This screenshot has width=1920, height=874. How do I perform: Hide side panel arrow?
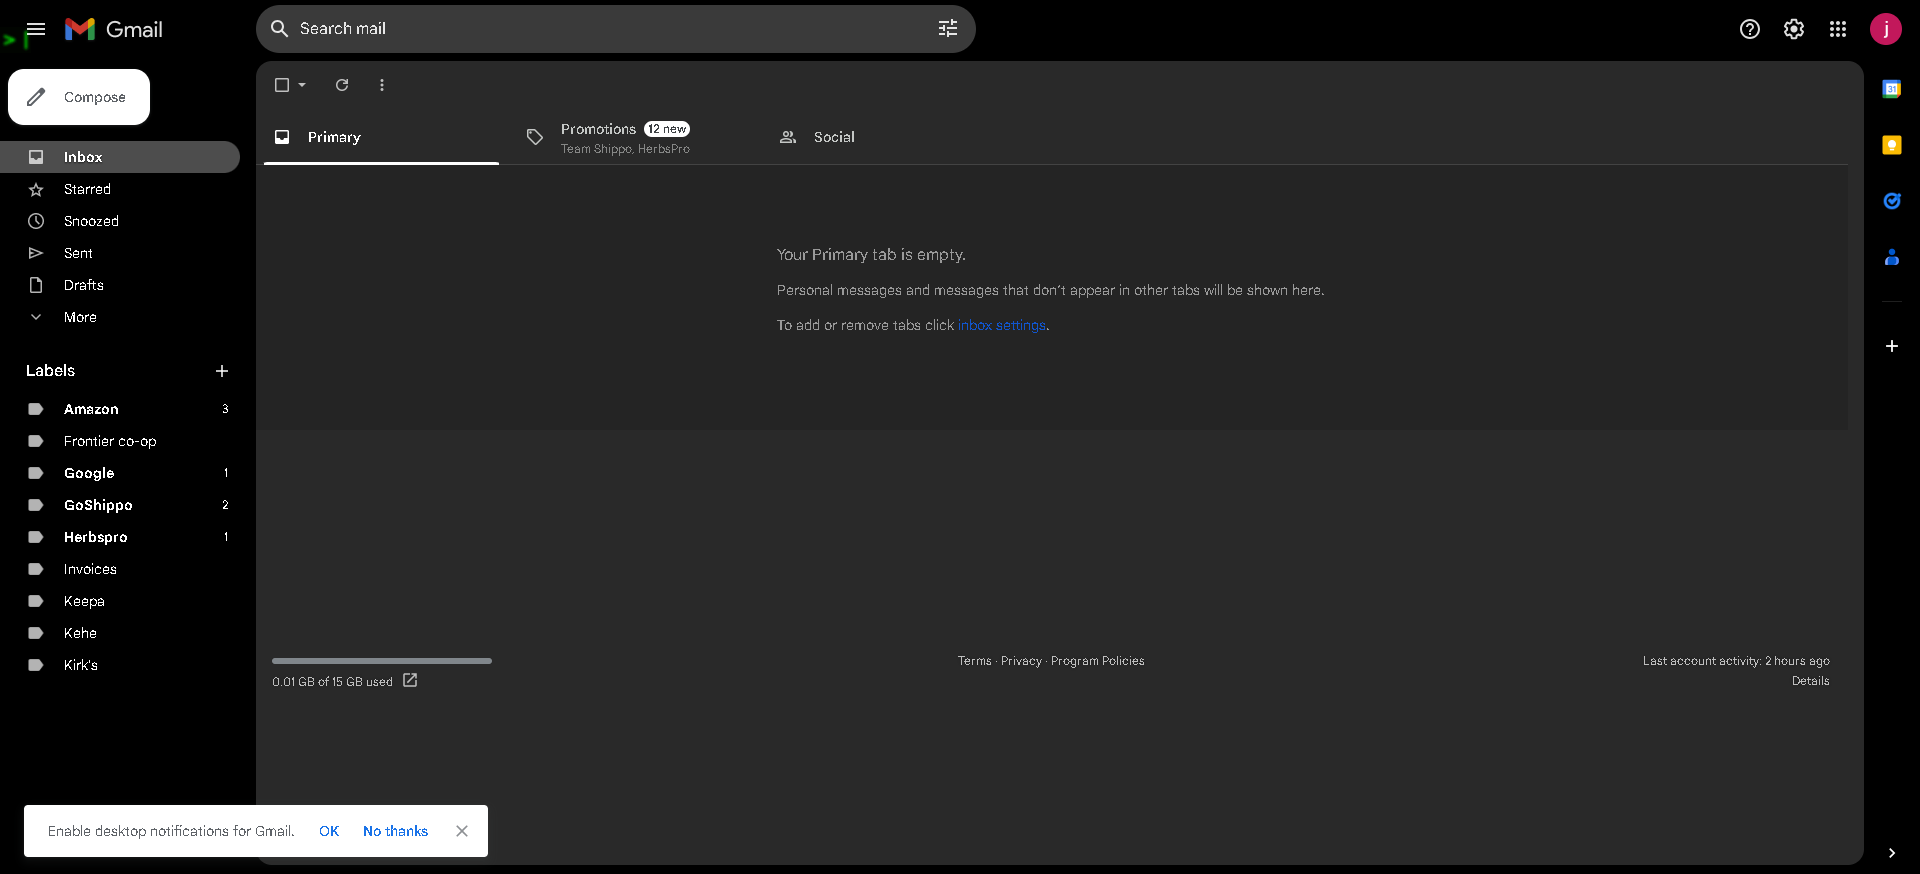[1892, 853]
